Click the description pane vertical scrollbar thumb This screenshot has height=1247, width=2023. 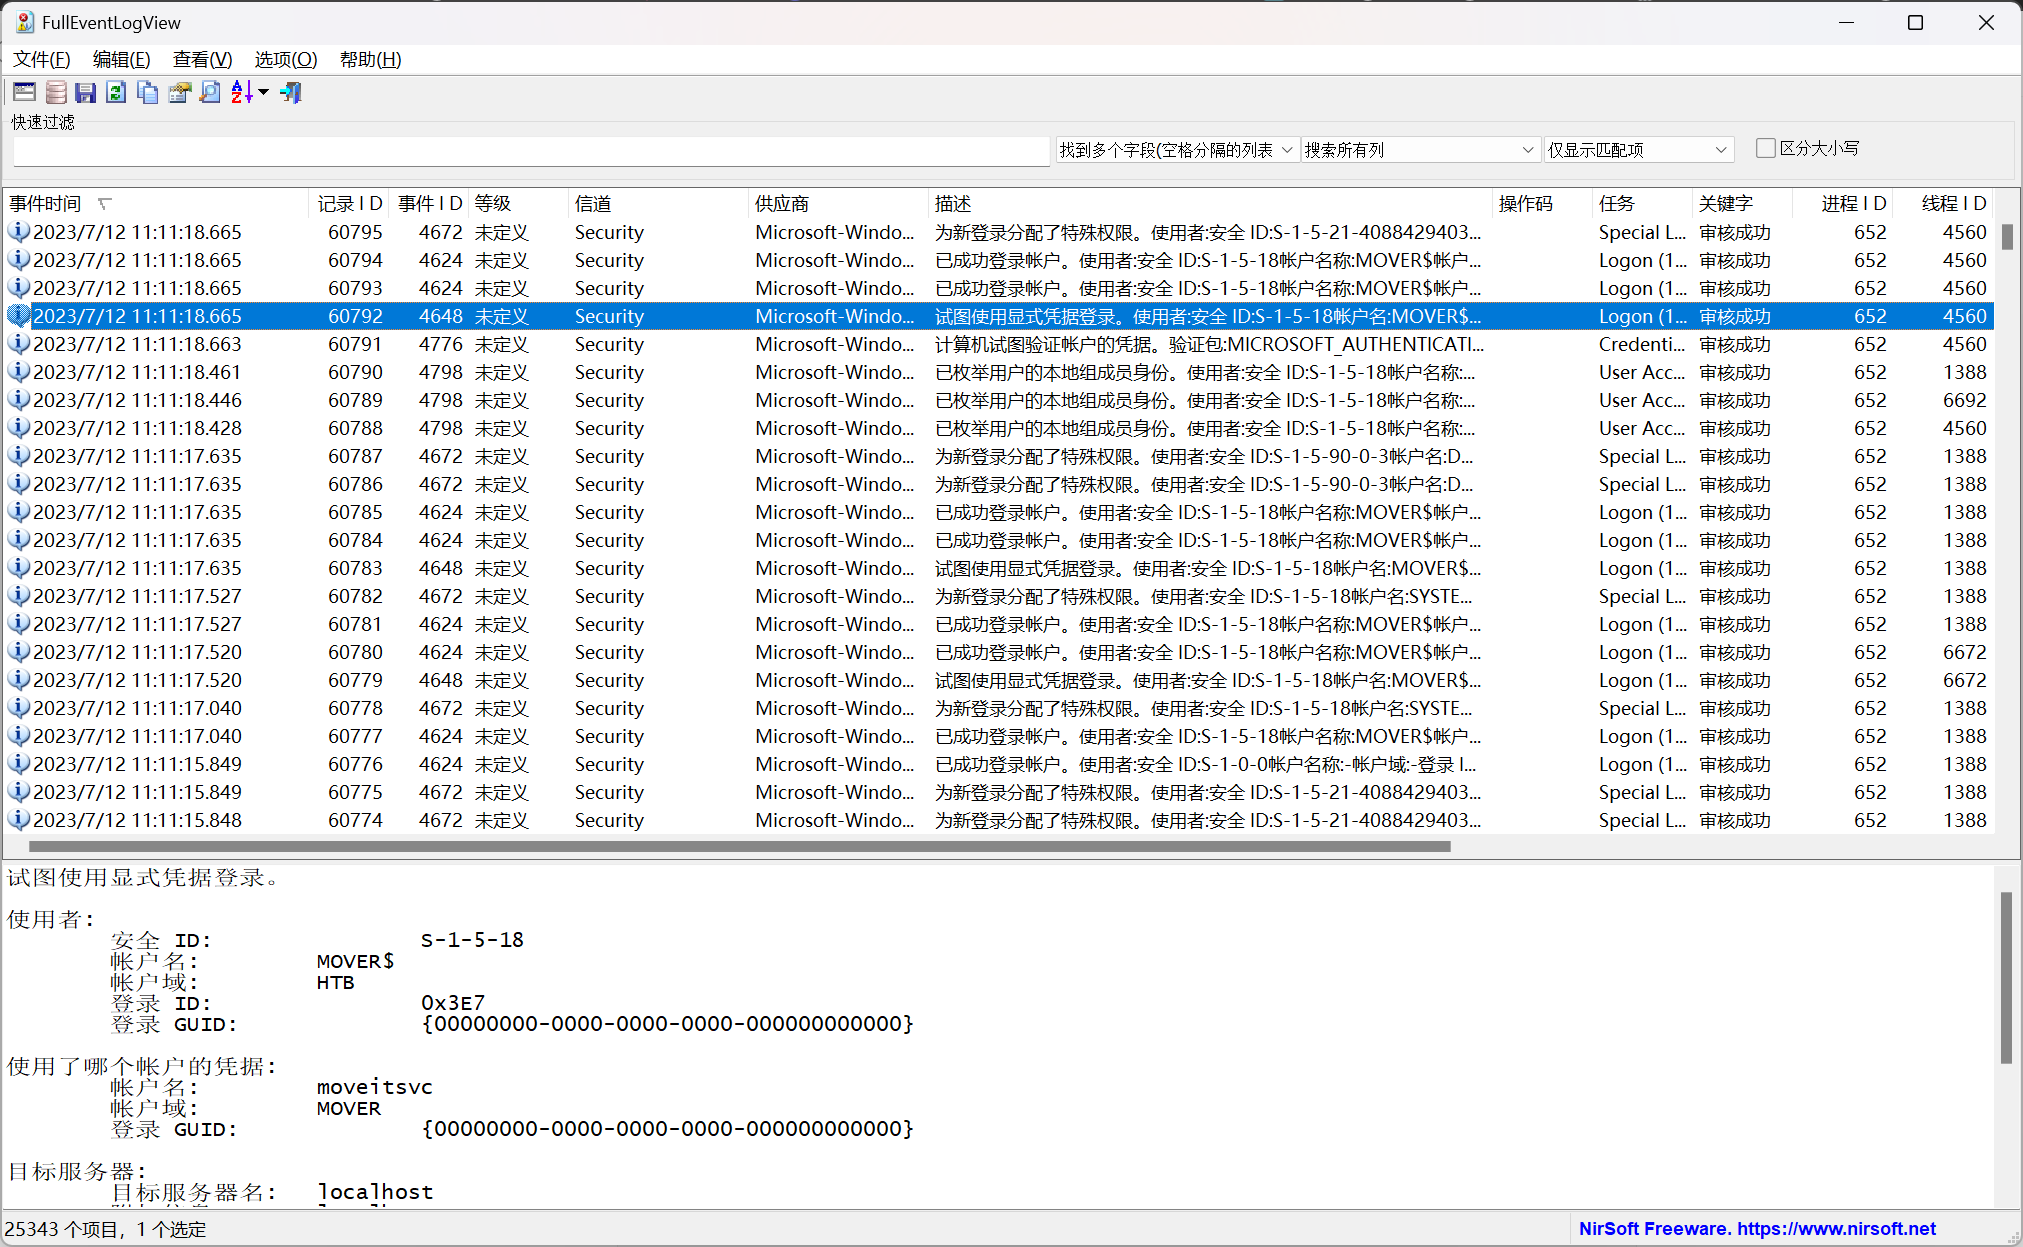coord(2006,978)
